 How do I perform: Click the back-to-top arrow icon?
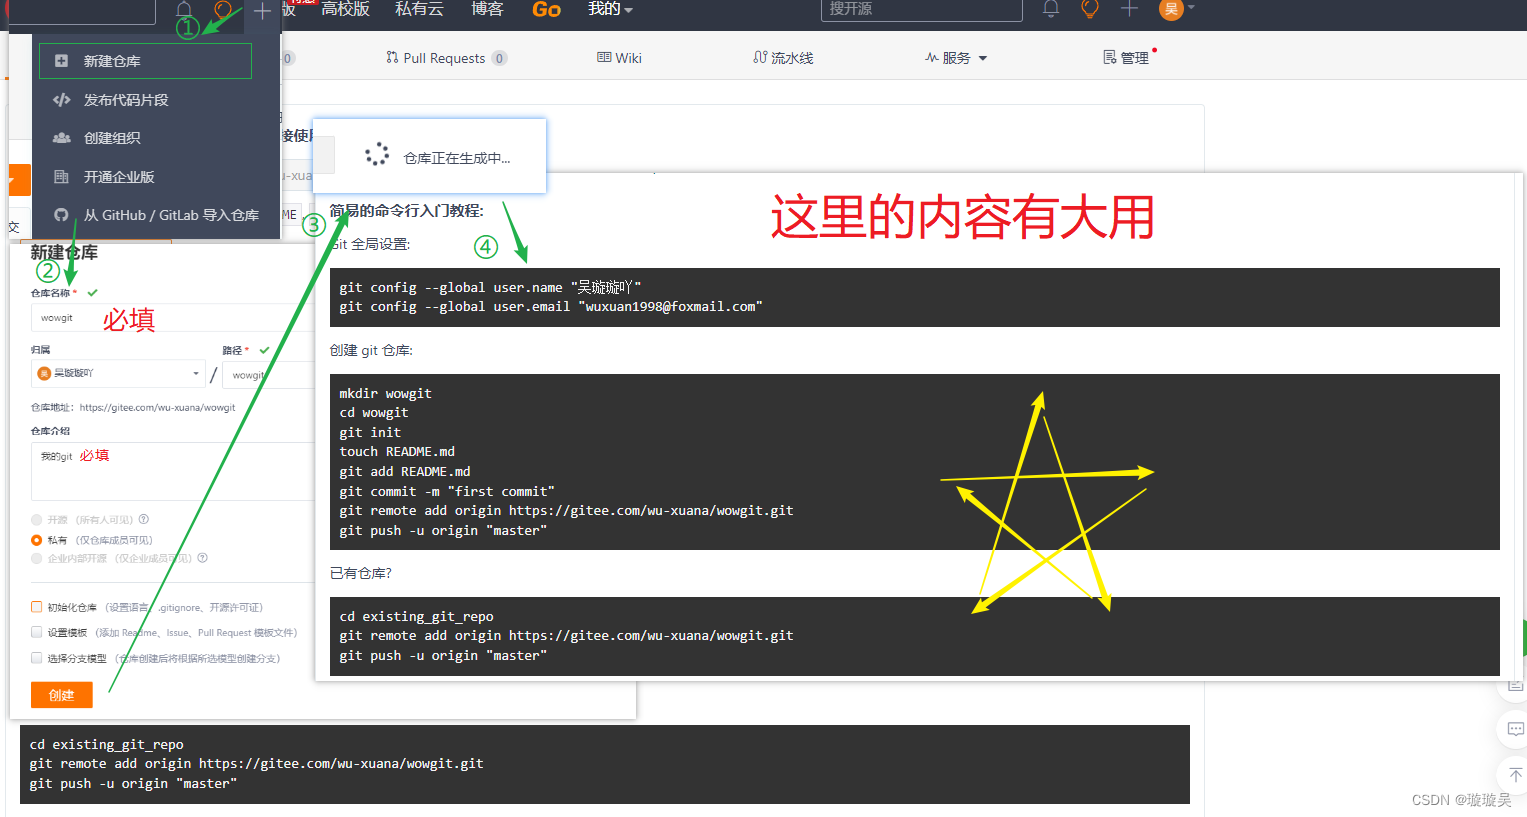(x=1515, y=775)
